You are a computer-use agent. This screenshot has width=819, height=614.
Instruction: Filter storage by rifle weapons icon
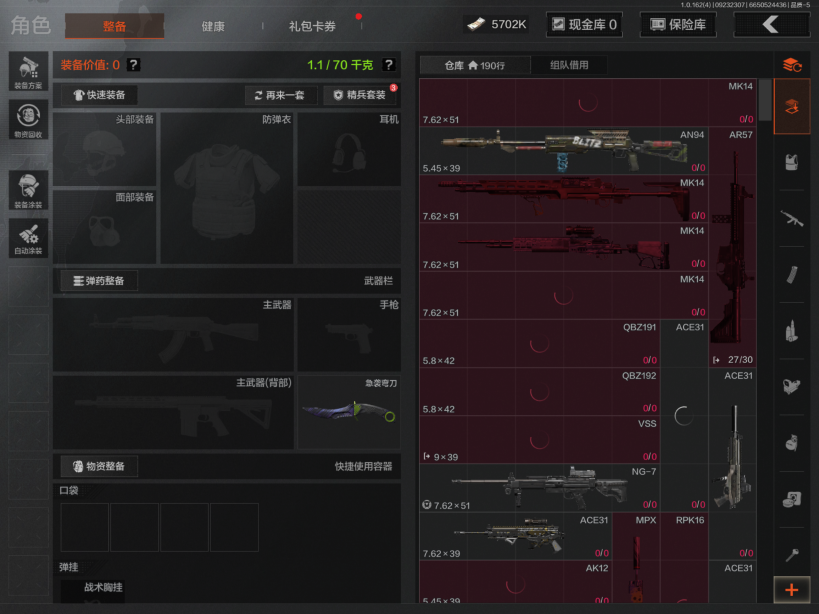[791, 218]
